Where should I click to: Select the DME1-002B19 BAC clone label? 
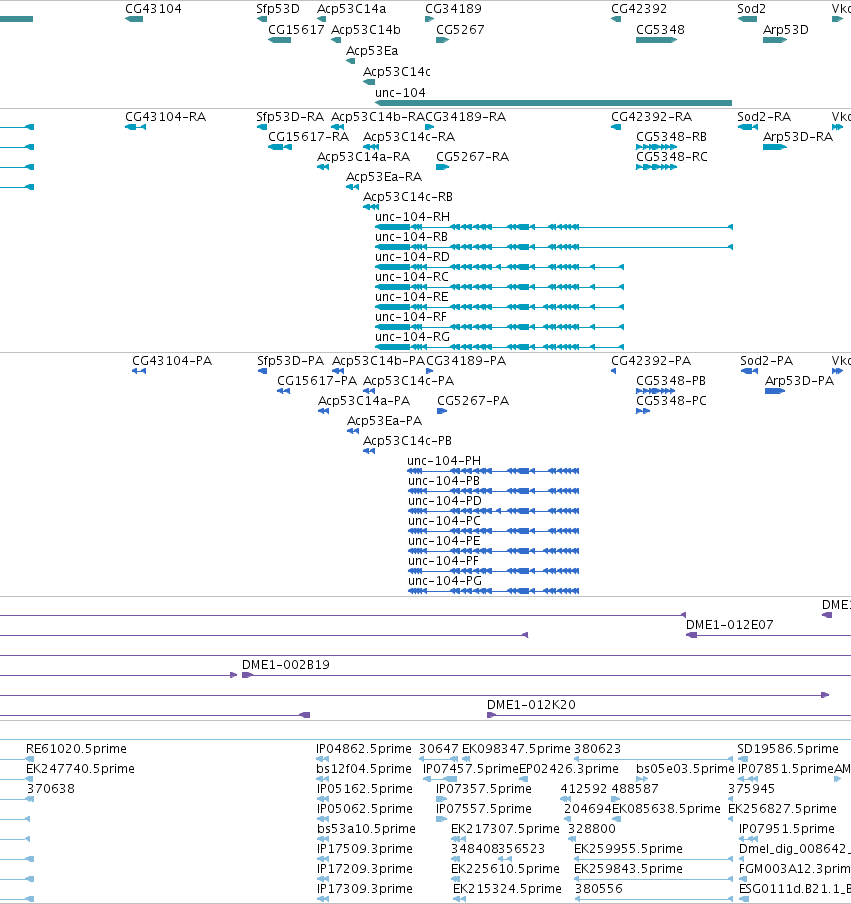point(285,665)
